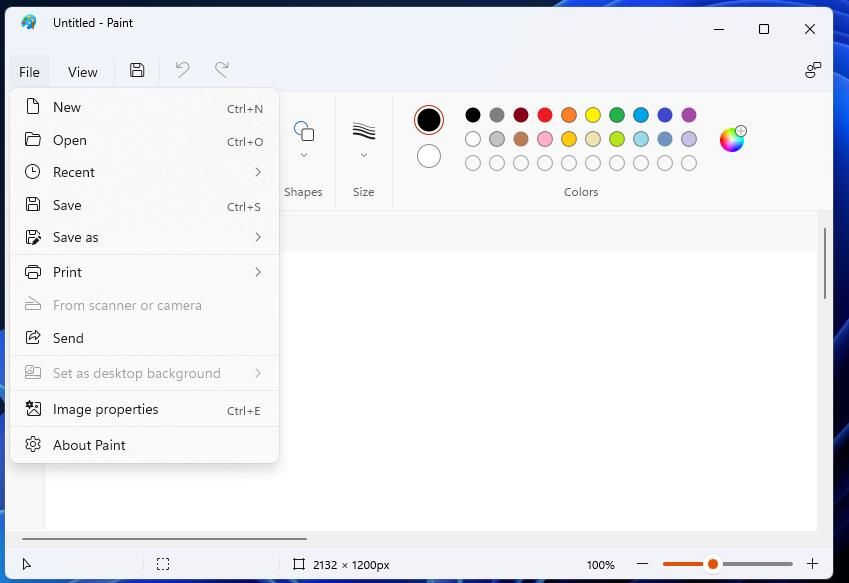
Task: Expand the Size dropdown chevron
Action: click(364, 155)
